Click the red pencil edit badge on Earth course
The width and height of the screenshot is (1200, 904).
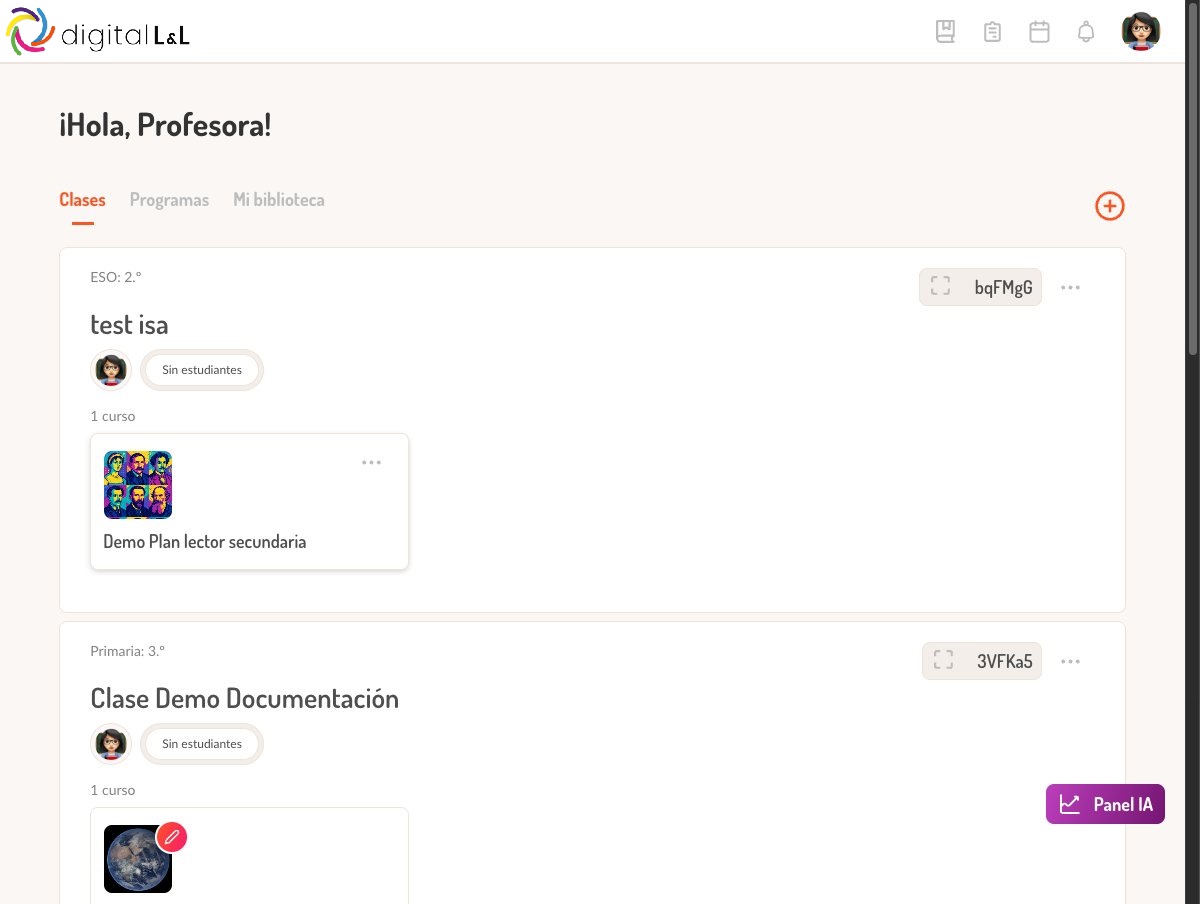172,837
